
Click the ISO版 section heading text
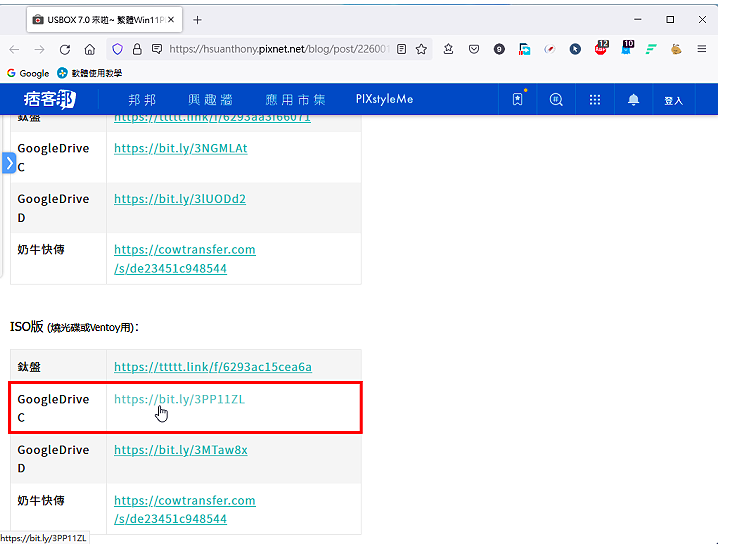(x=74, y=327)
